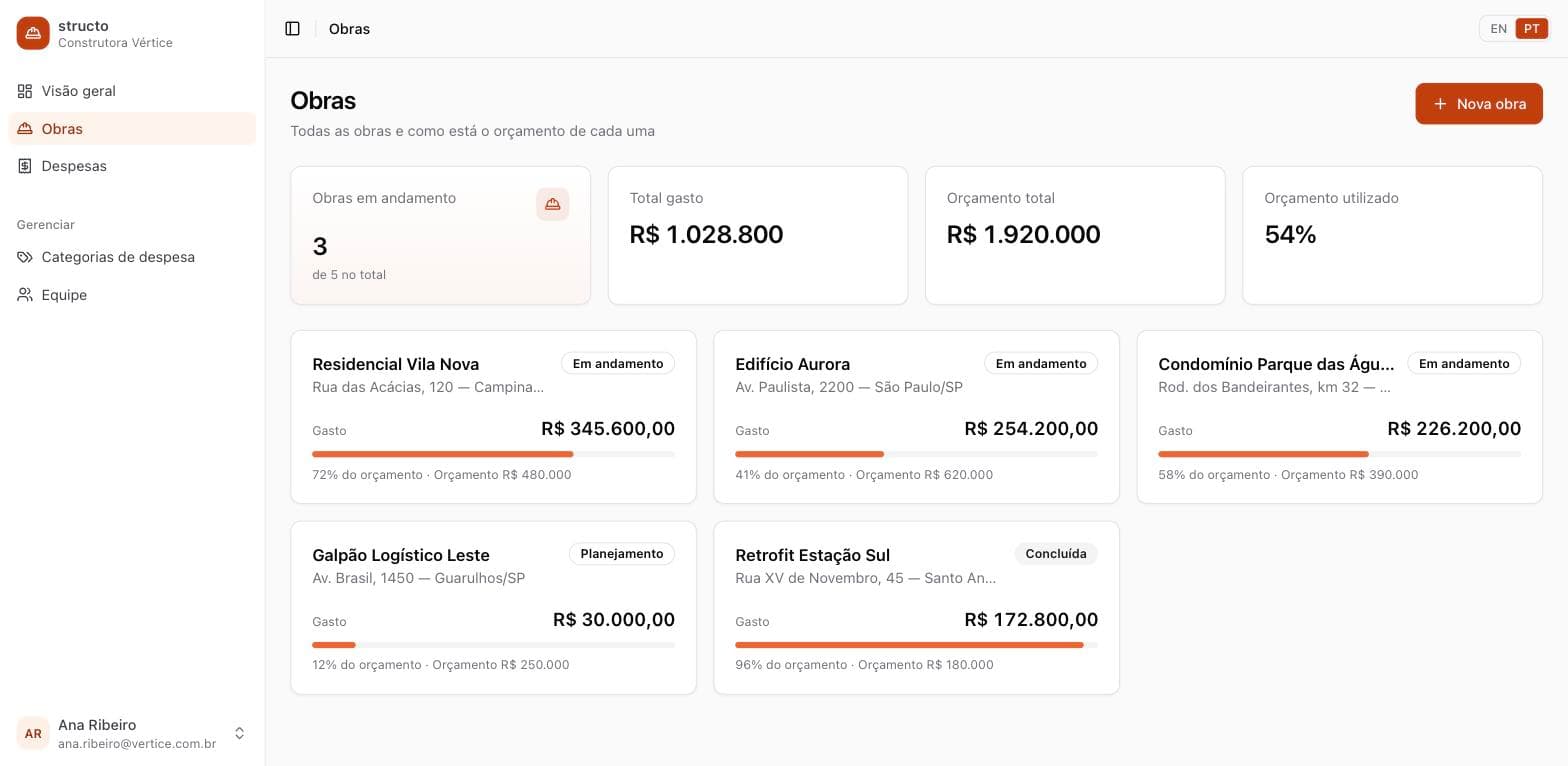
Task: Click the Orçamento total R$ 1.920.000 value
Action: [x=1023, y=234]
